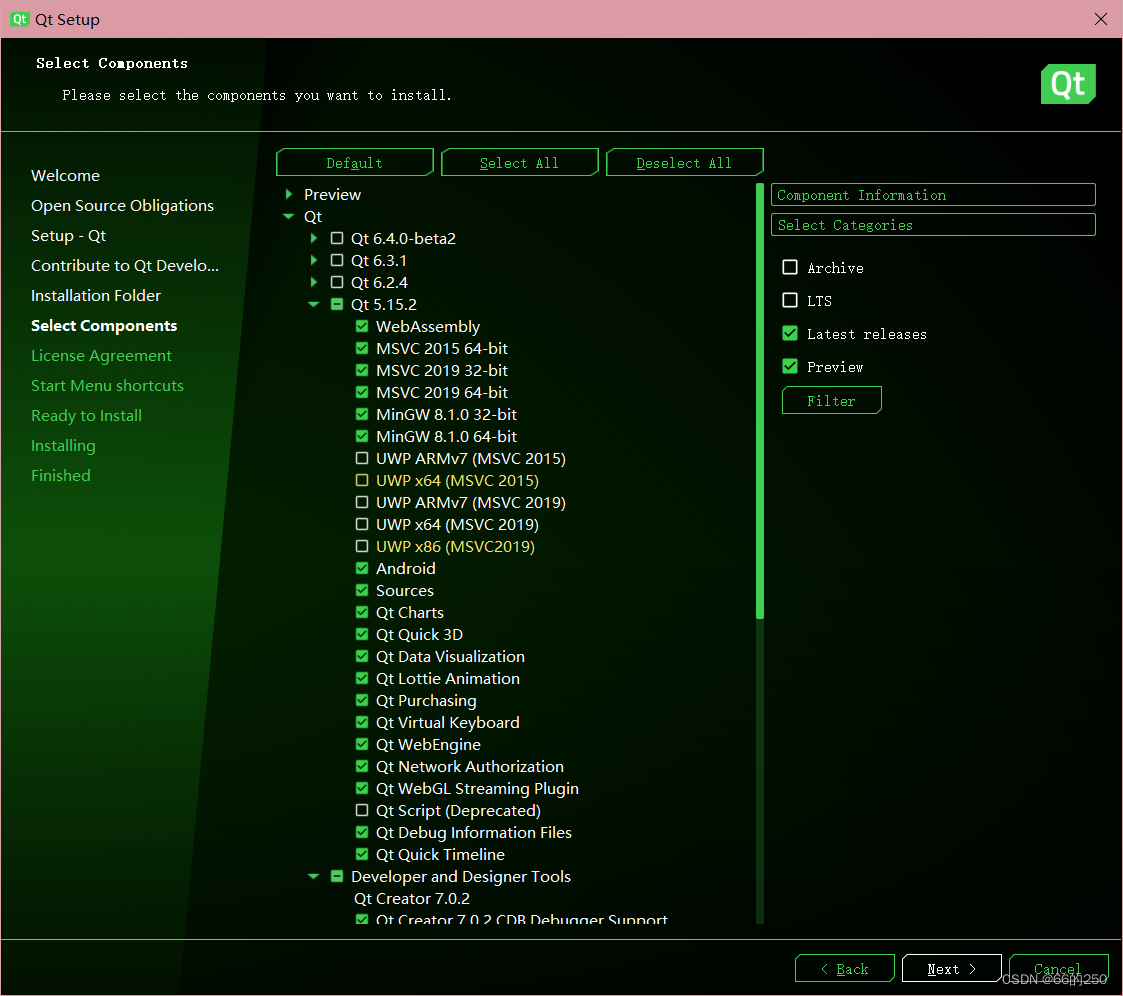The width and height of the screenshot is (1123, 996).
Task: Check UWP x86 (MSVC2019) checkbox
Action: point(362,546)
